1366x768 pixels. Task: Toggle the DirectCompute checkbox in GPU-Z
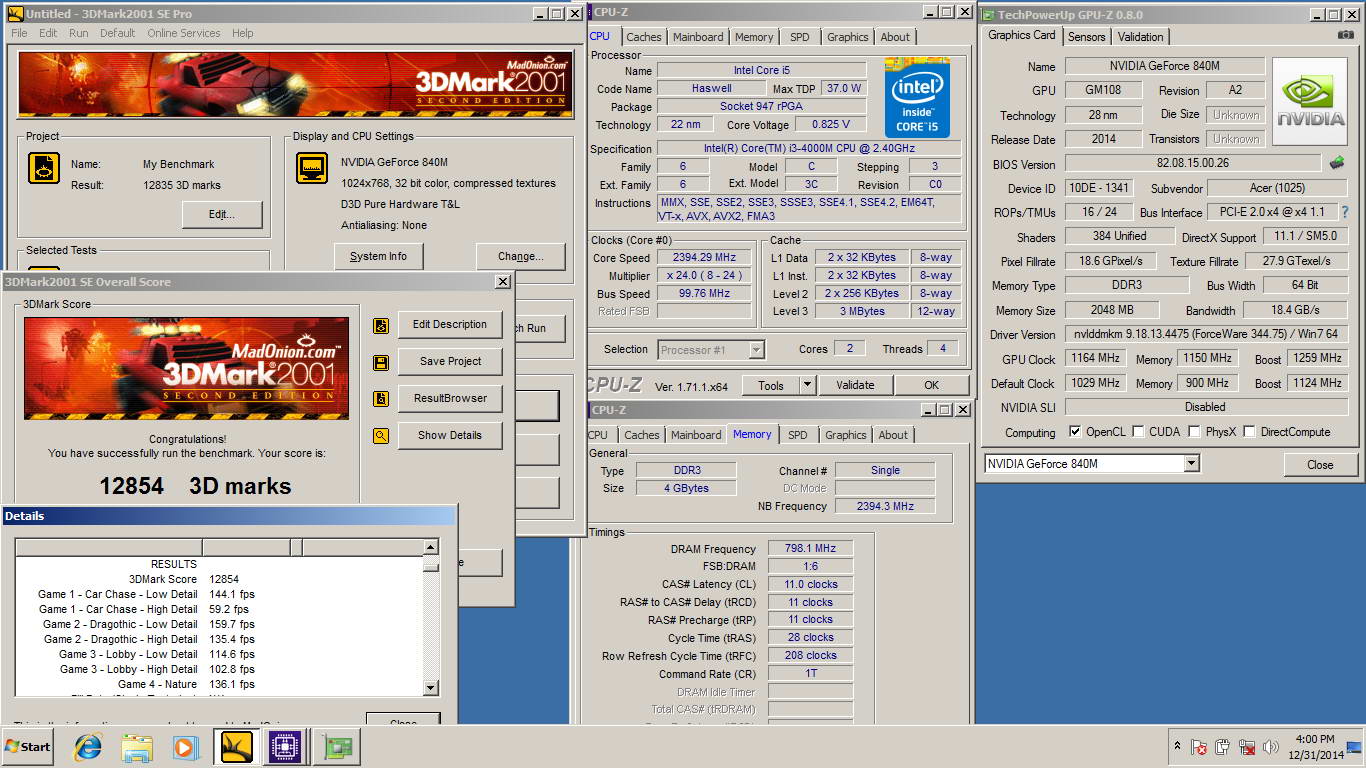pos(1250,432)
